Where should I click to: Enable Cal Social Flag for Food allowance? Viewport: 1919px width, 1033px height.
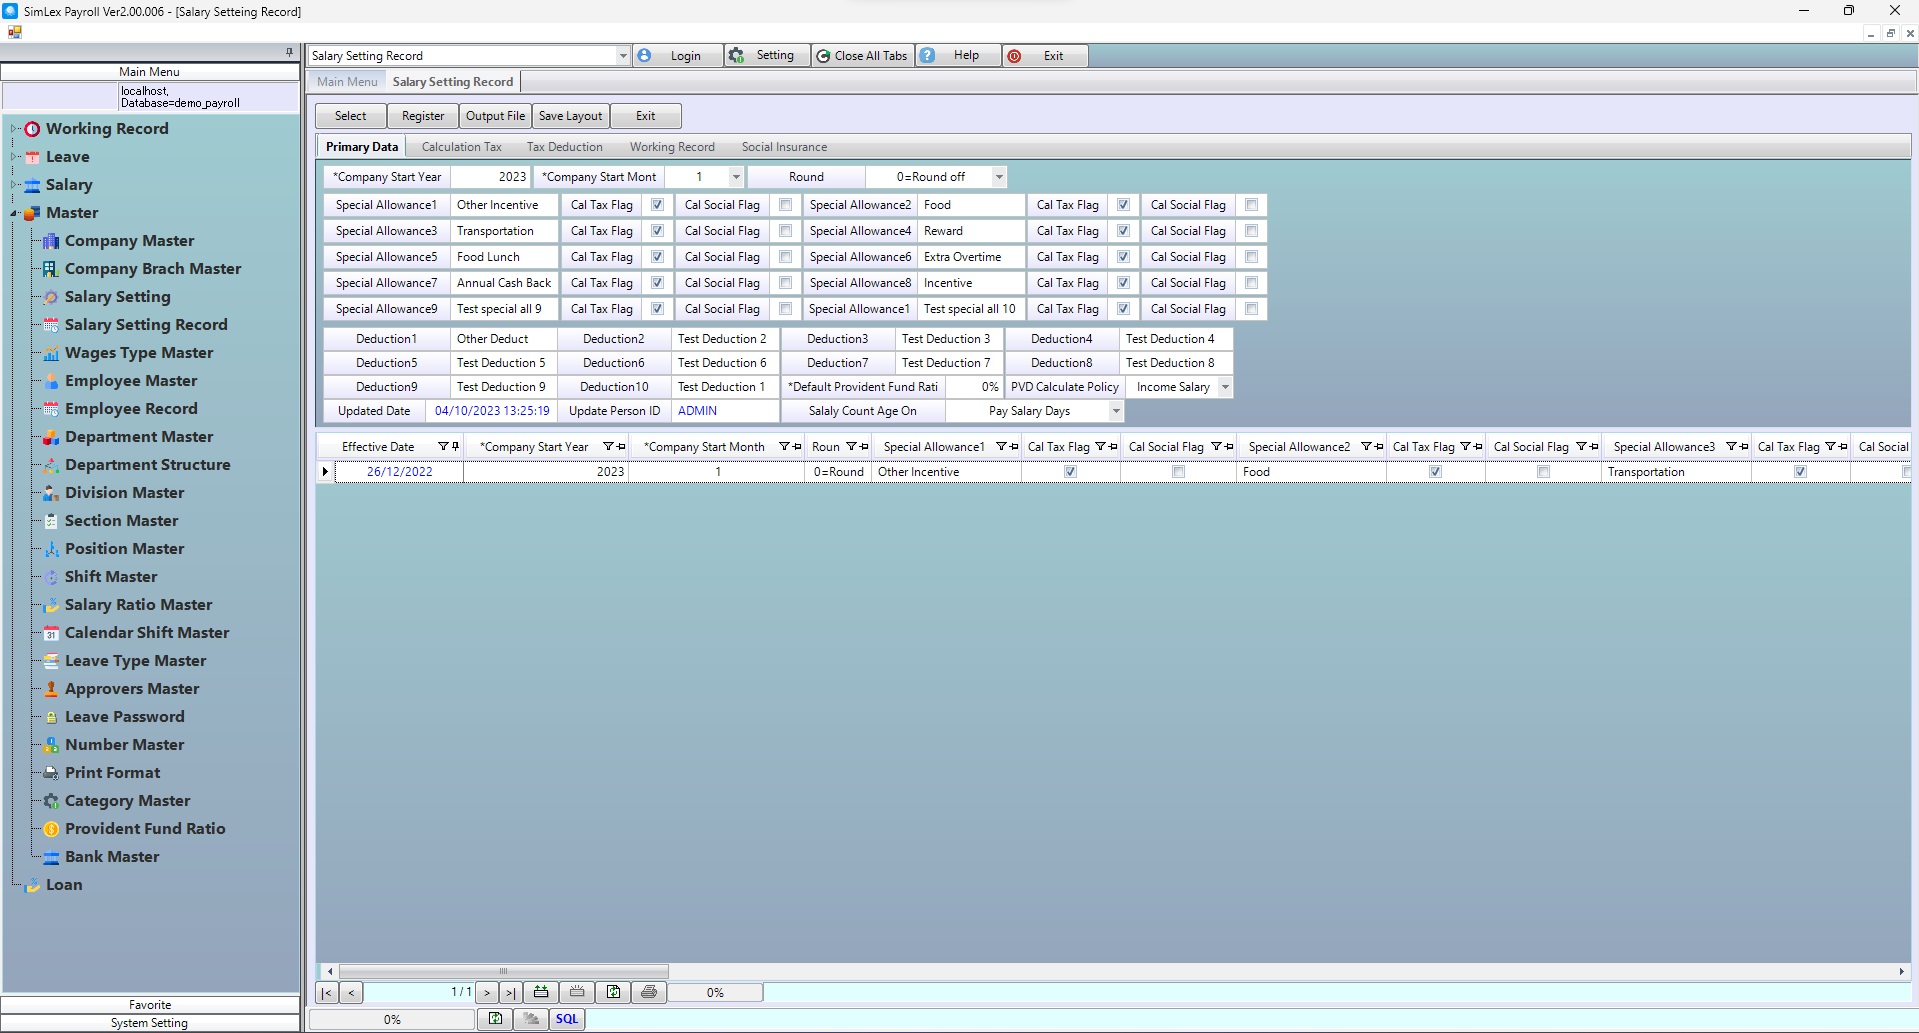[x=1251, y=205]
